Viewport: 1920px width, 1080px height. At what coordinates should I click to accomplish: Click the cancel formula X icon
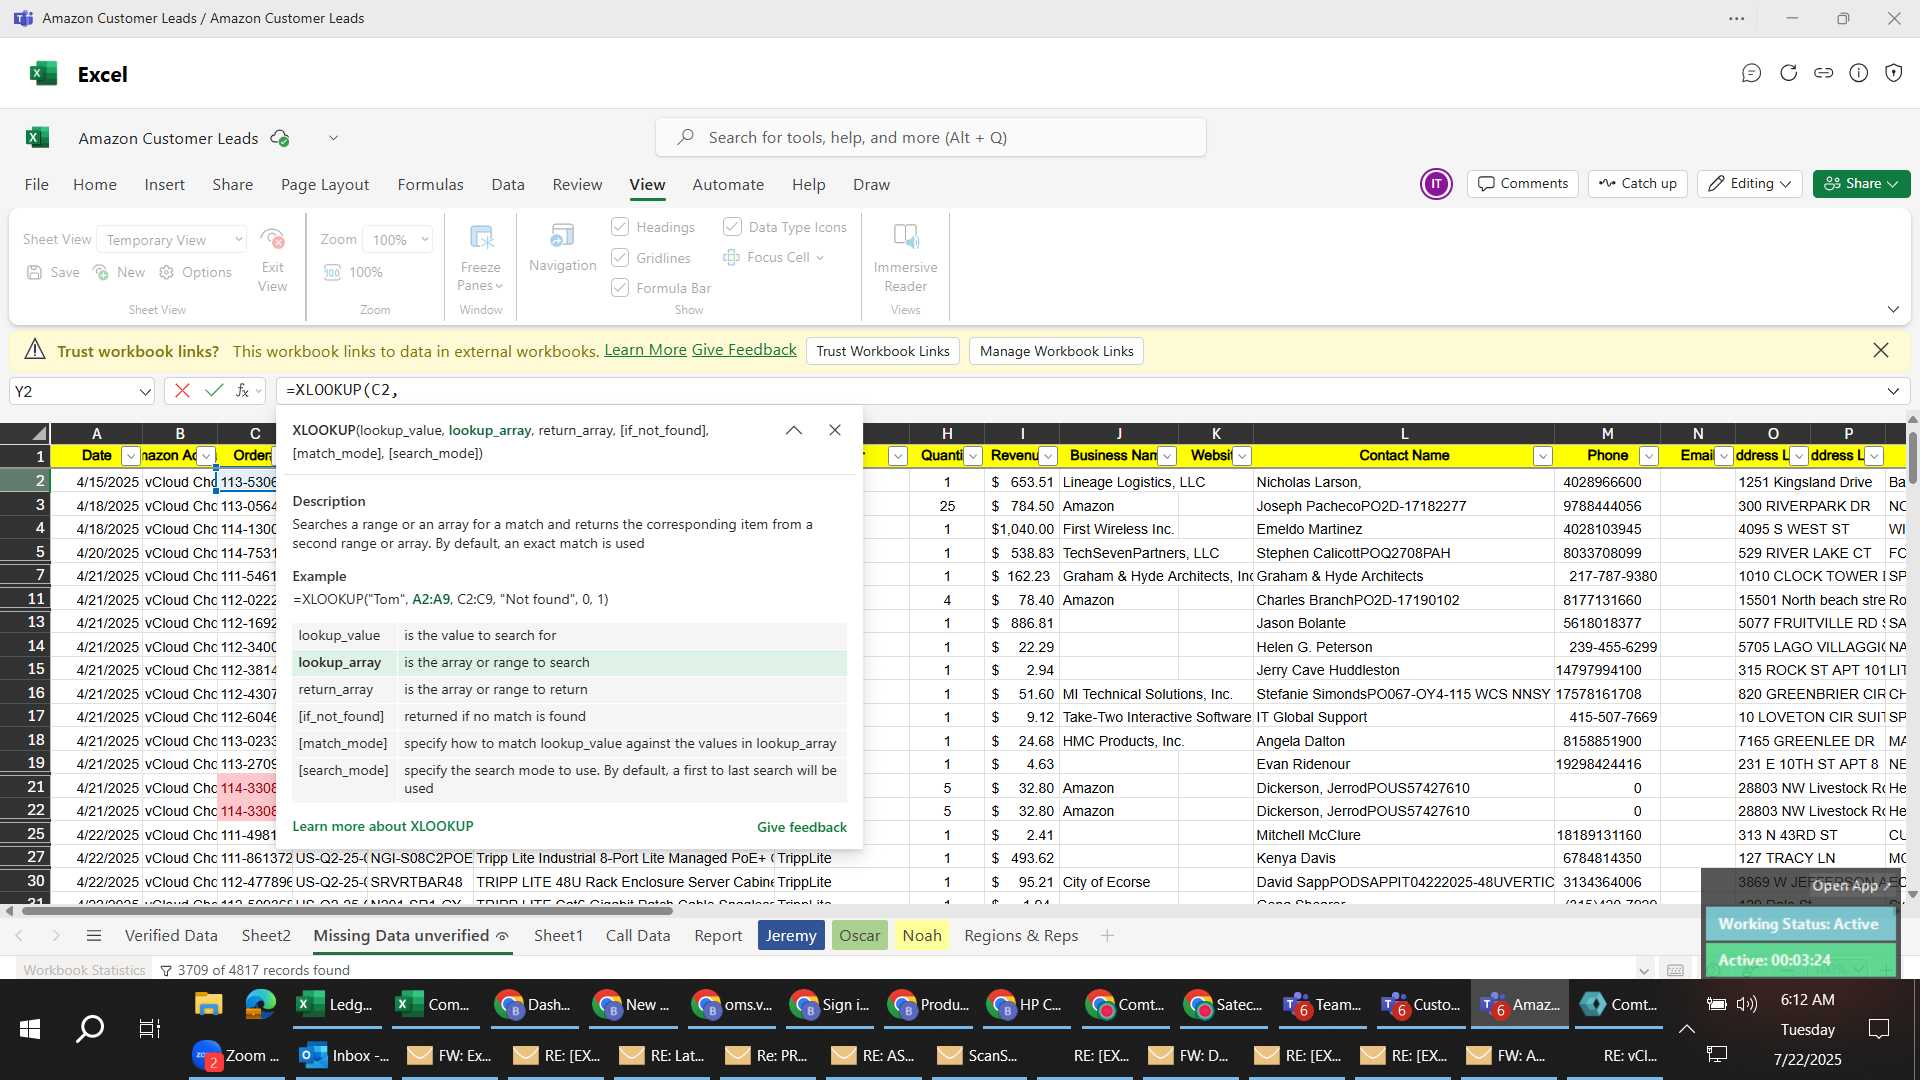pyautogui.click(x=182, y=391)
